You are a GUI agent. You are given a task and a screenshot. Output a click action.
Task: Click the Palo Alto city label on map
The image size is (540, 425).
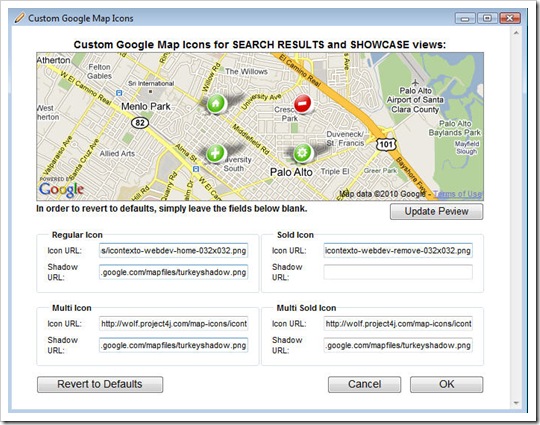pyautogui.click(x=291, y=172)
